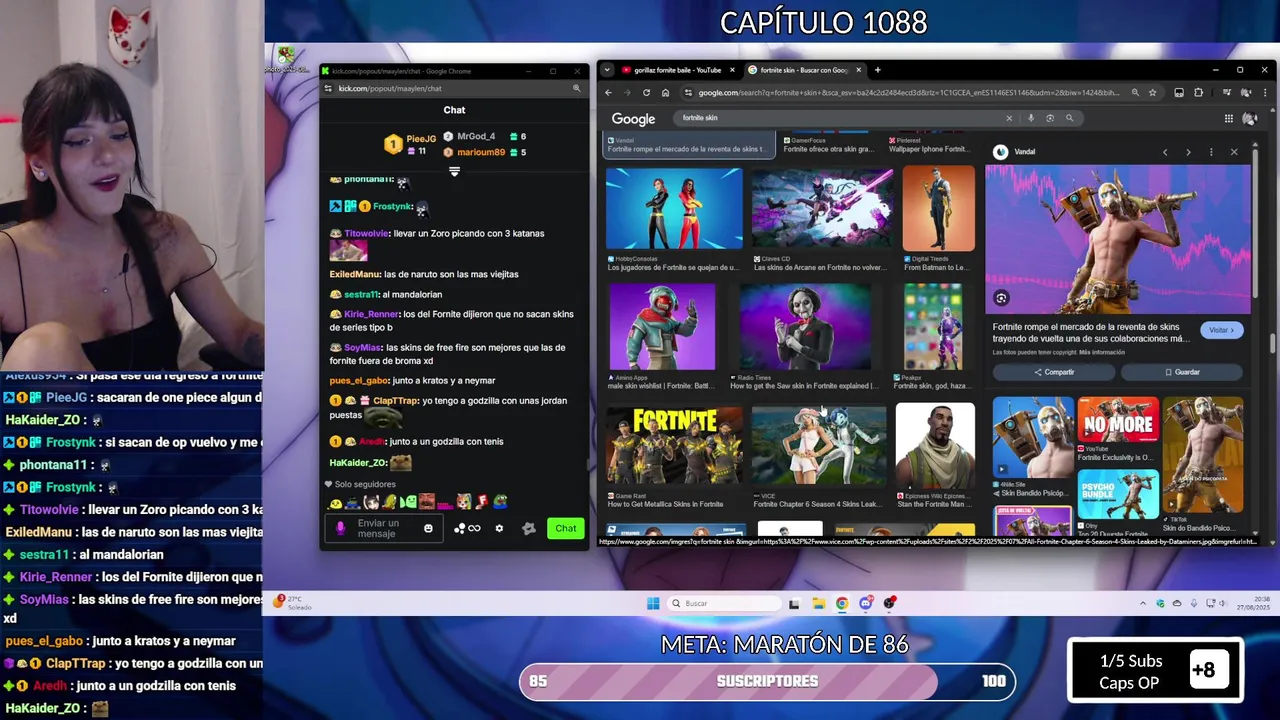
Task: Collapse the Kick gift leaderboard expander
Action: pyautogui.click(x=454, y=172)
